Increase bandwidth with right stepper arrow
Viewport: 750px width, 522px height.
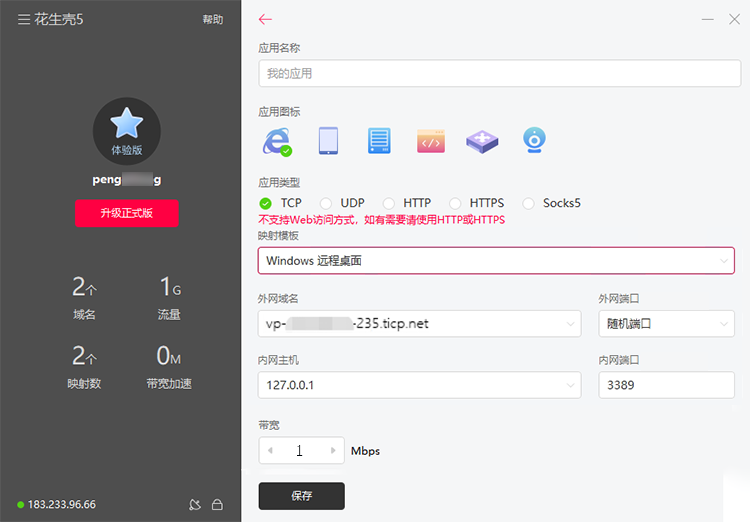pos(333,450)
